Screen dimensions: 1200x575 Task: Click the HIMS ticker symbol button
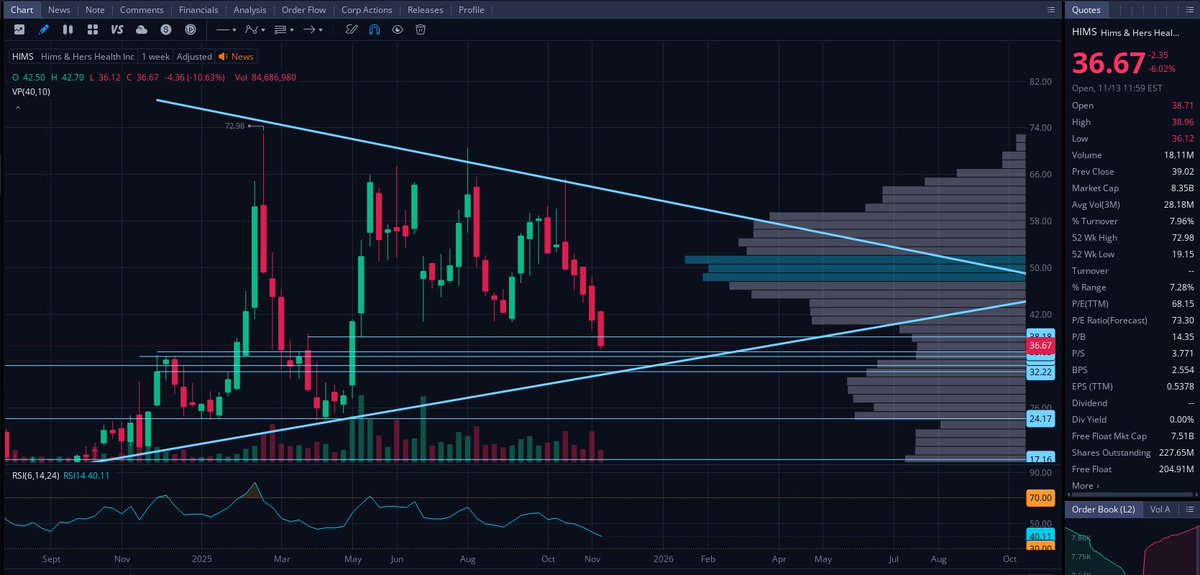pyautogui.click(x=23, y=57)
